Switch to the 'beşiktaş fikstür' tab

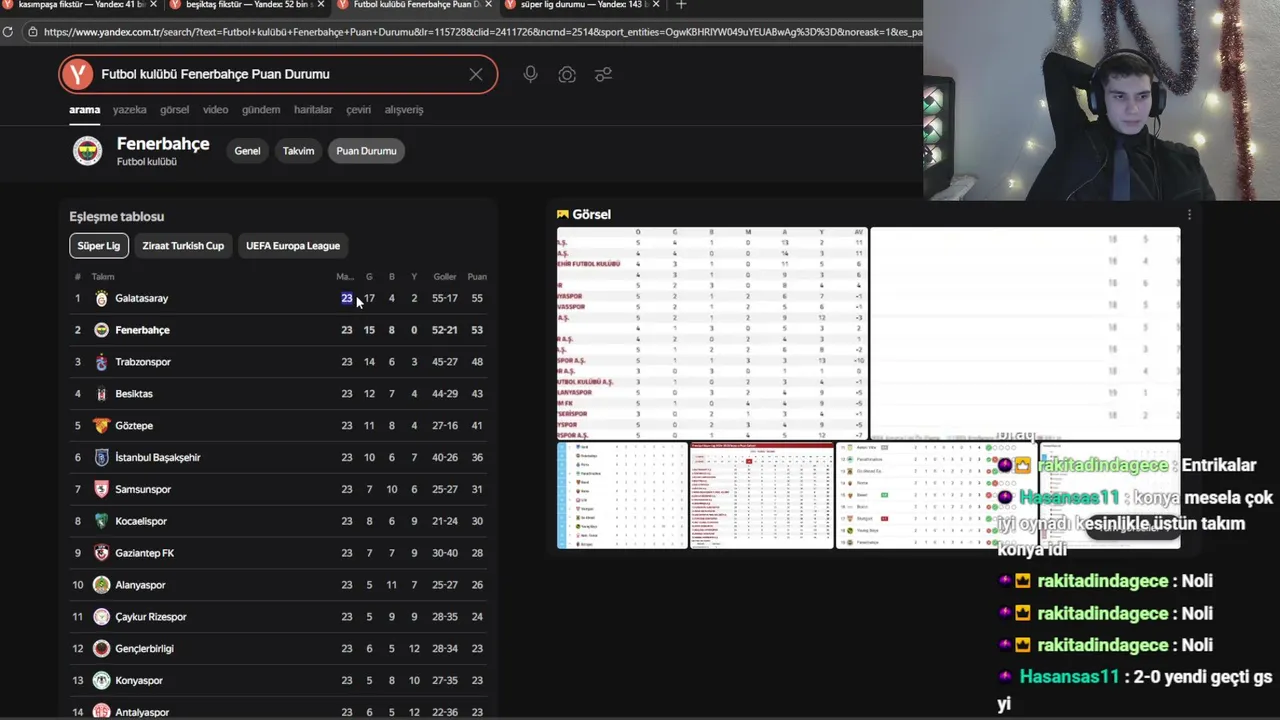click(248, 5)
